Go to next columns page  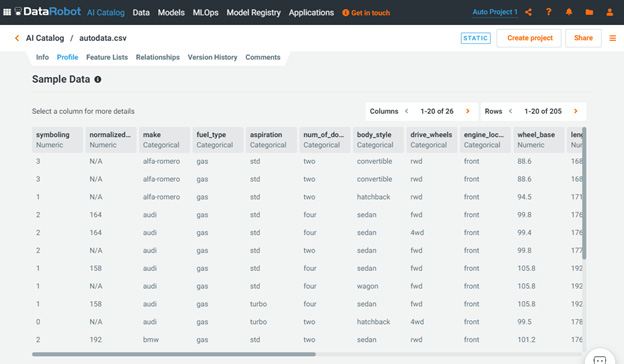click(x=468, y=111)
